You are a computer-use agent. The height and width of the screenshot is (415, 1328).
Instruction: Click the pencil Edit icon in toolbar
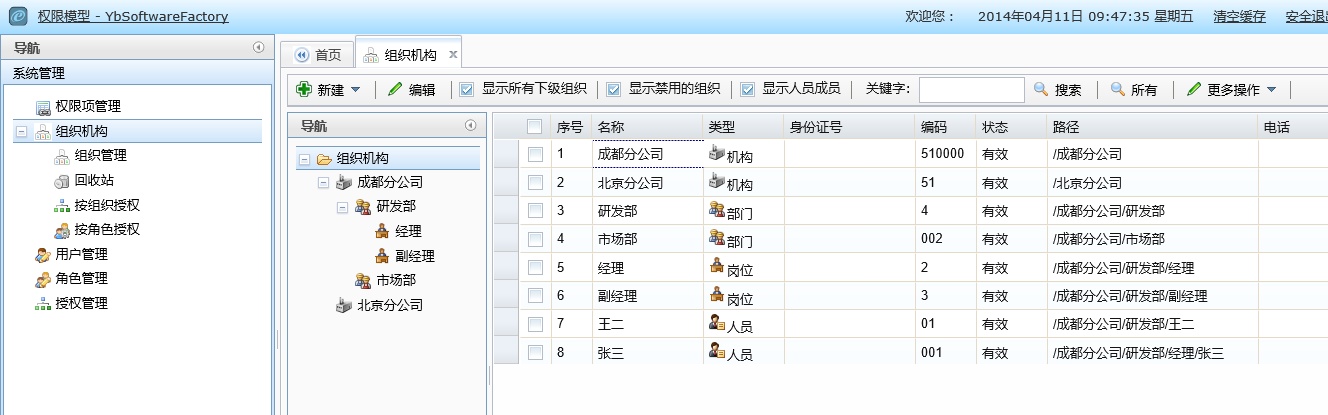[x=395, y=90]
